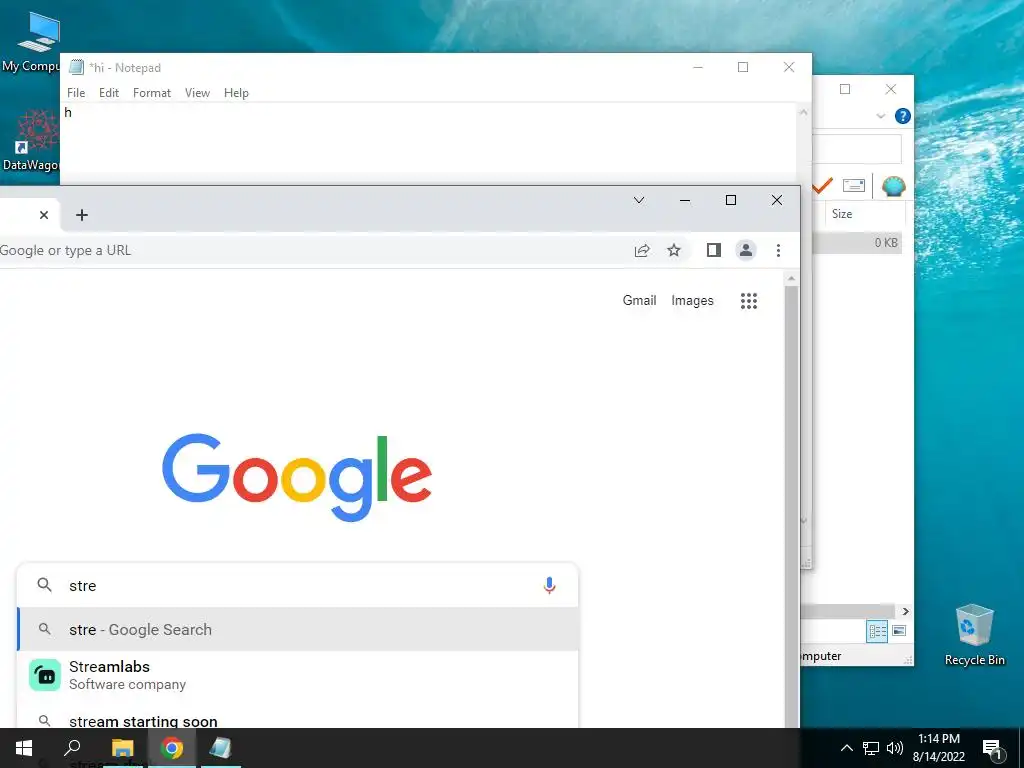Viewport: 1024px width, 768px height.
Task: Click the explorer horizontal scroll right arrow
Action: pos(905,611)
